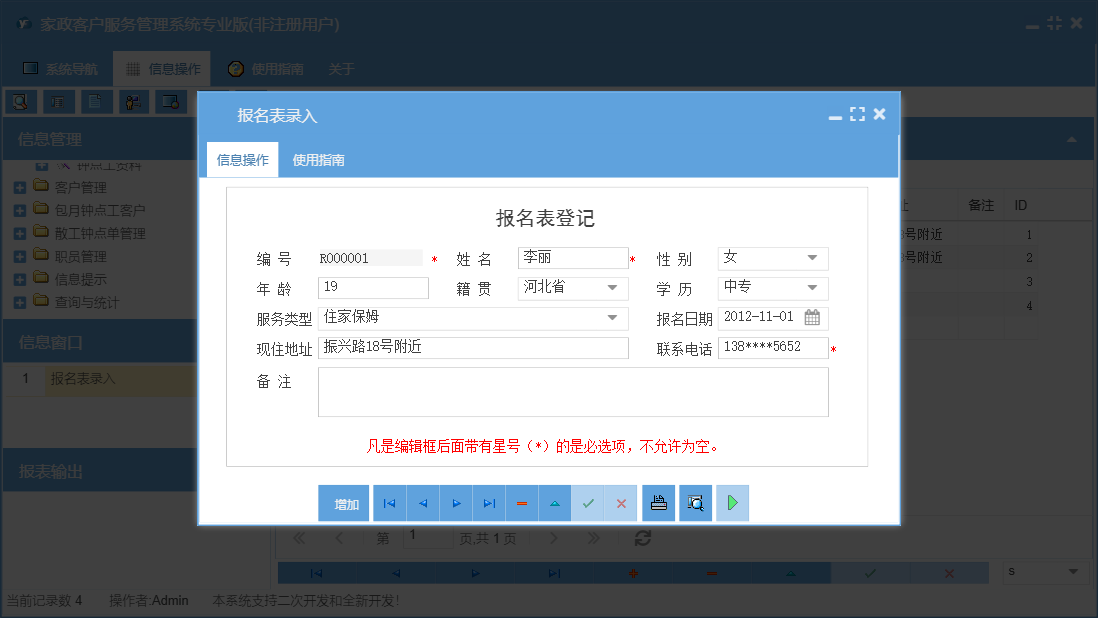Open the data query preview icon
Image resolution: width=1098 pixels, height=618 pixels.
[695, 503]
